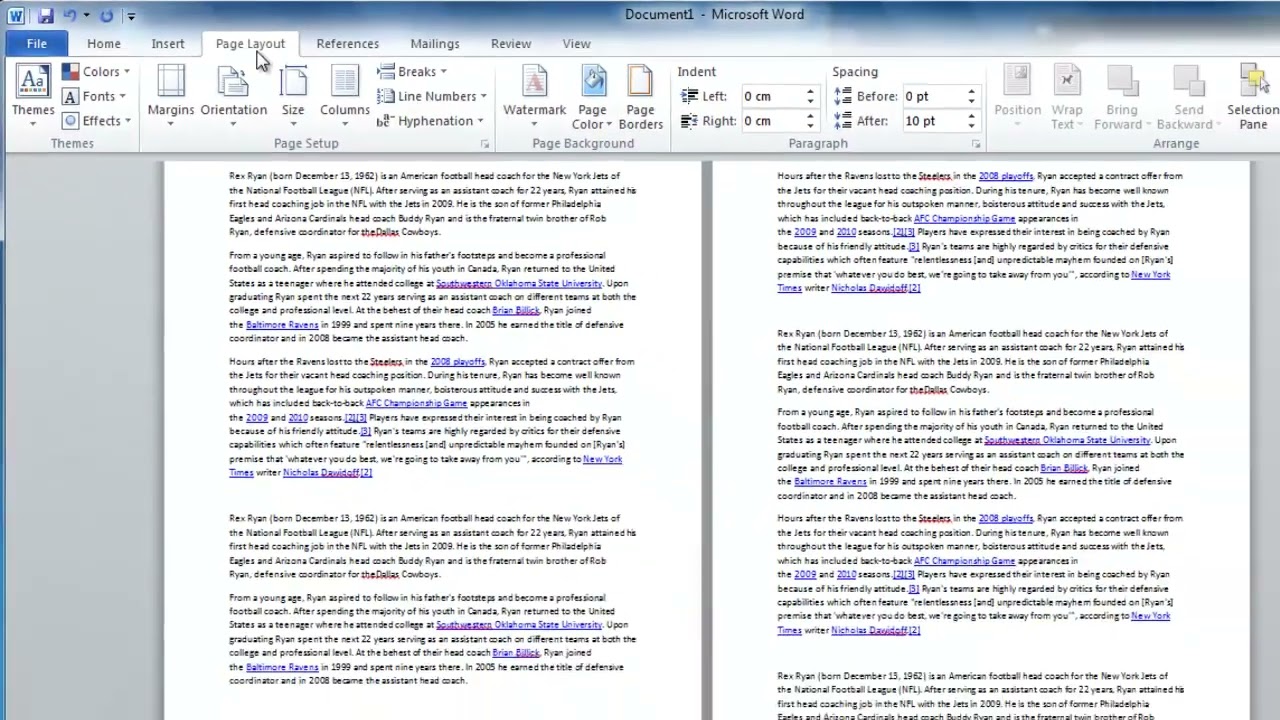Screen dimensions: 1280x720
Task: Switch to the View tab
Action: tap(576, 44)
